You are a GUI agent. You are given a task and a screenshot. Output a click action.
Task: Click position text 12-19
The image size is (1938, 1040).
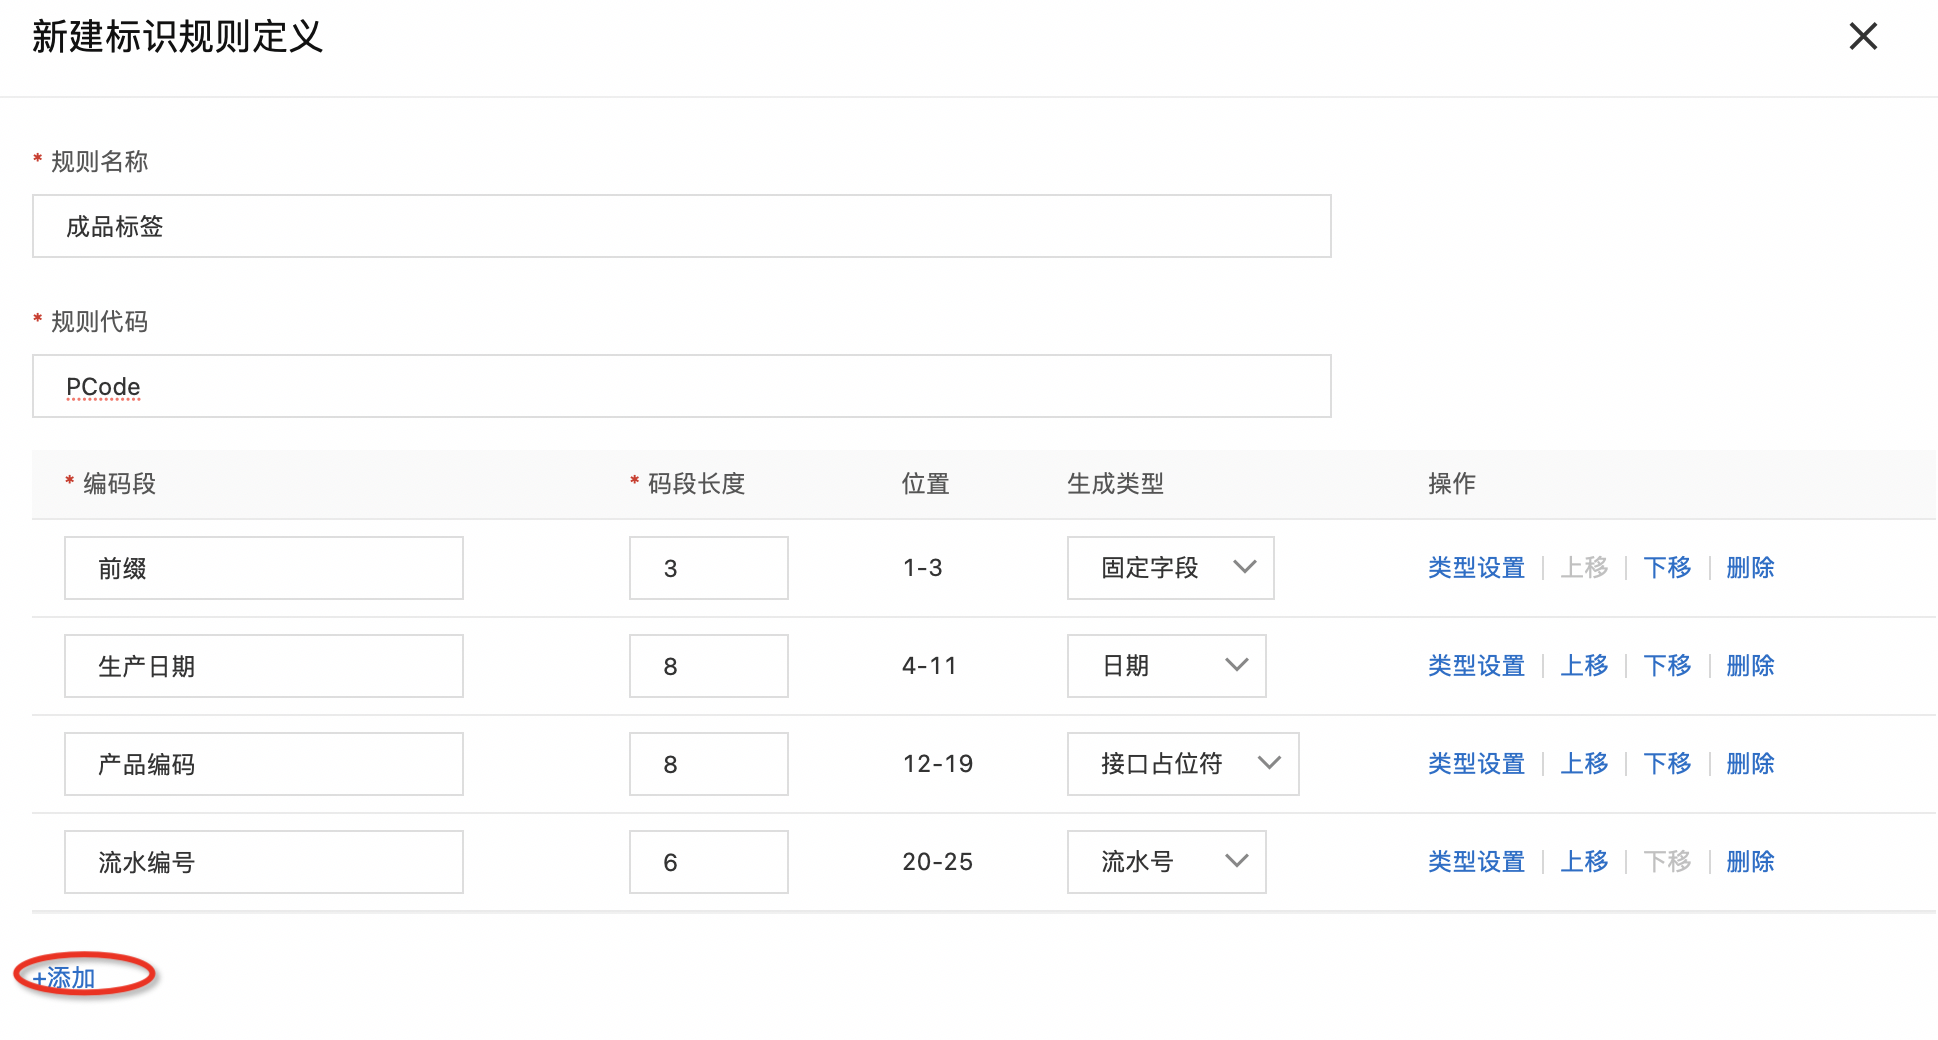click(937, 764)
